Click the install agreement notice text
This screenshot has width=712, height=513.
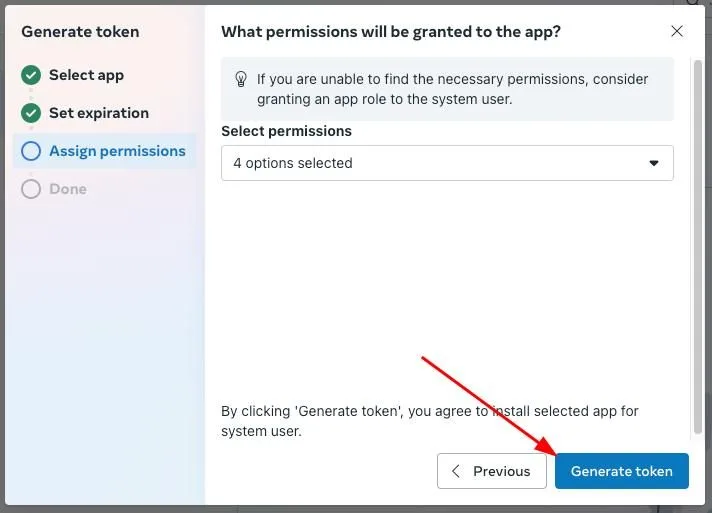430,421
